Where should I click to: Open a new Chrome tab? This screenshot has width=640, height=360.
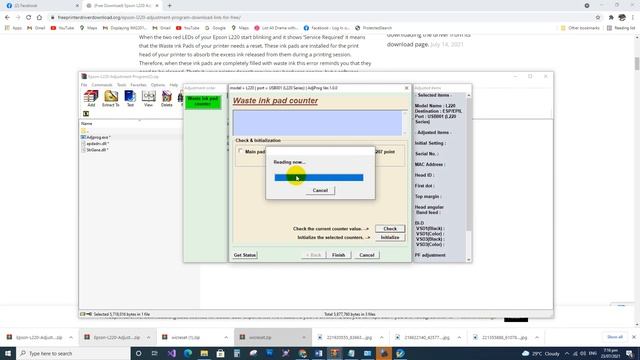(x=169, y=6)
